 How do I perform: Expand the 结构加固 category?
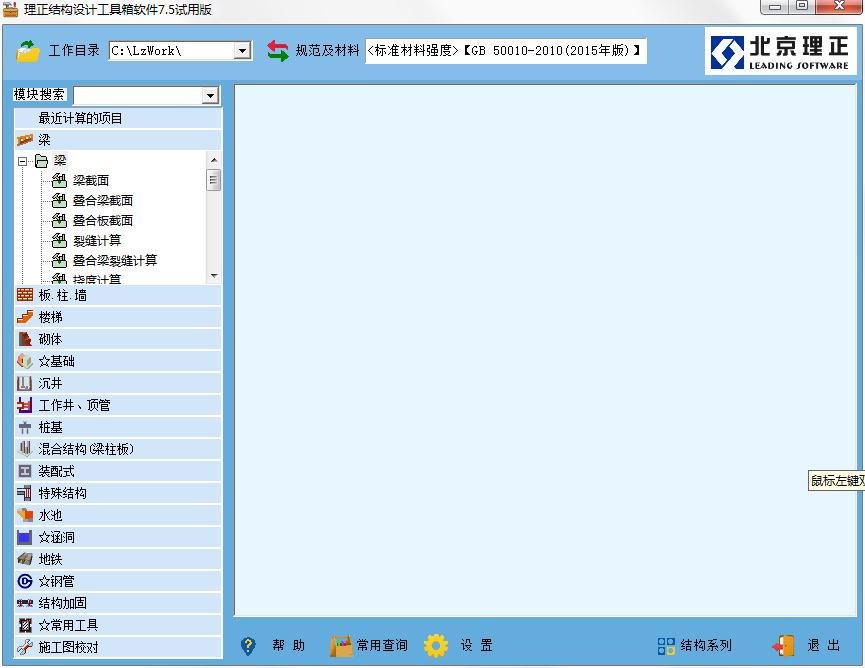pyautogui.click(x=118, y=603)
